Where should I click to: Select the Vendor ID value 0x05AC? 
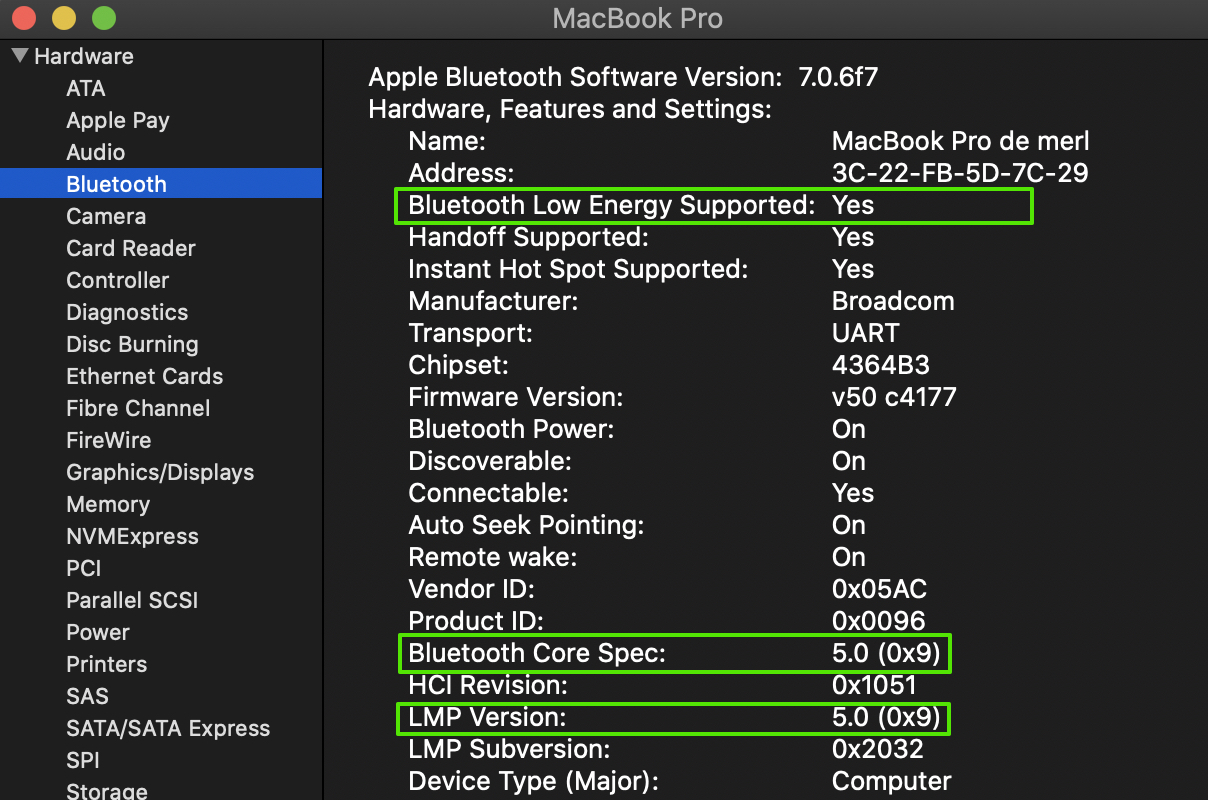click(x=880, y=589)
